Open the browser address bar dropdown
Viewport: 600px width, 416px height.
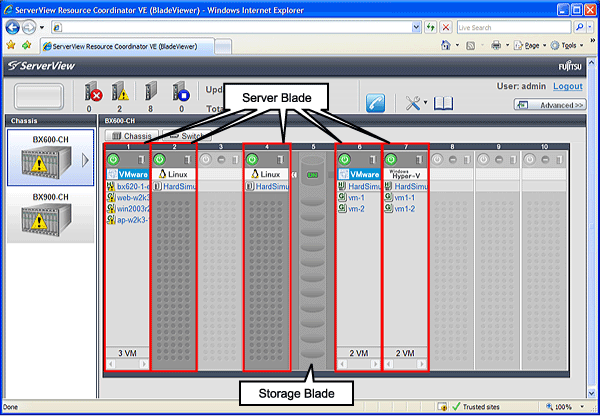(x=416, y=27)
